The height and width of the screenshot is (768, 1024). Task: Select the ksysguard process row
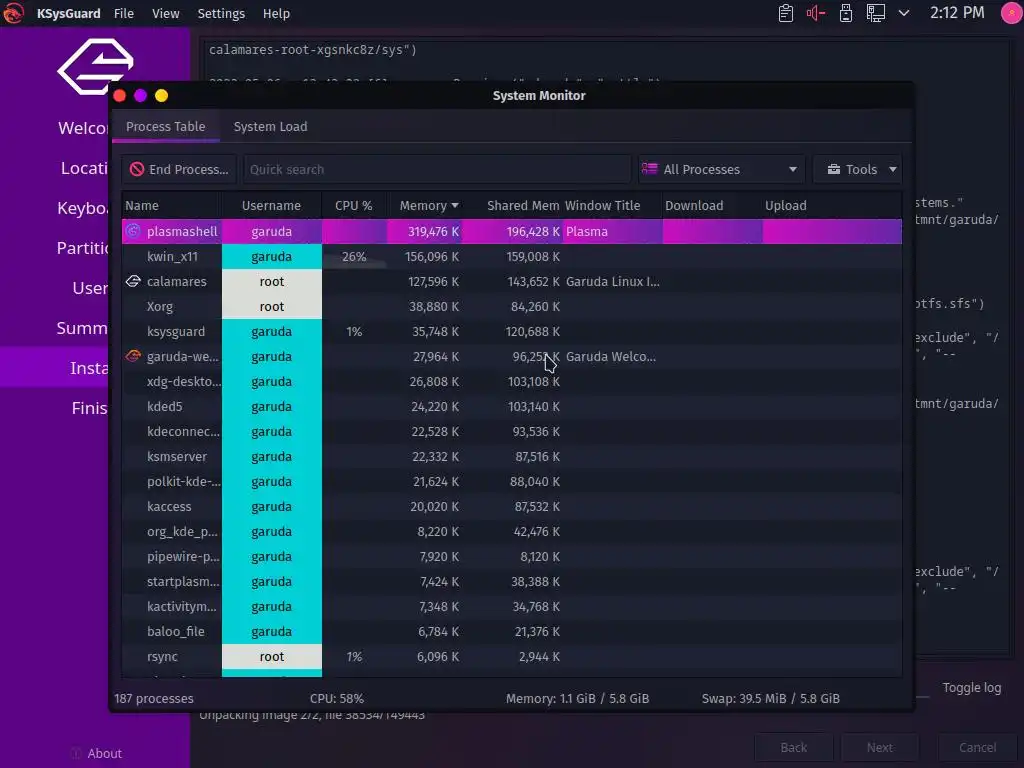pyautogui.click(x=511, y=332)
